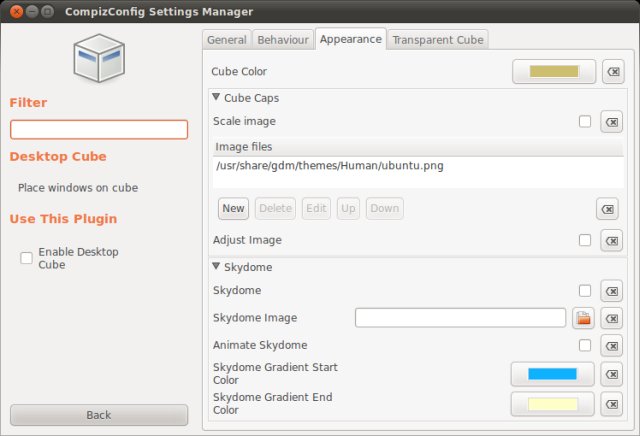
Task: Change Skydome Gradient End Color swatch
Action: click(x=552, y=404)
